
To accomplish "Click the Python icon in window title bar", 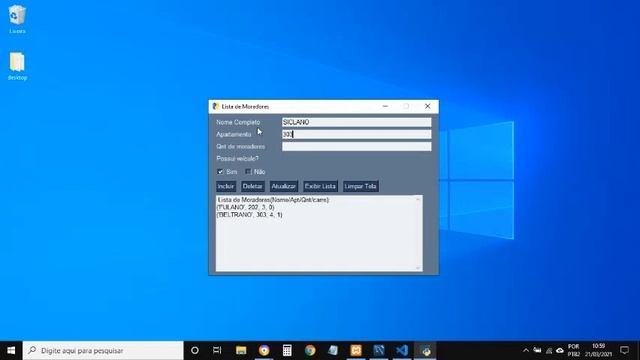I will point(216,107).
